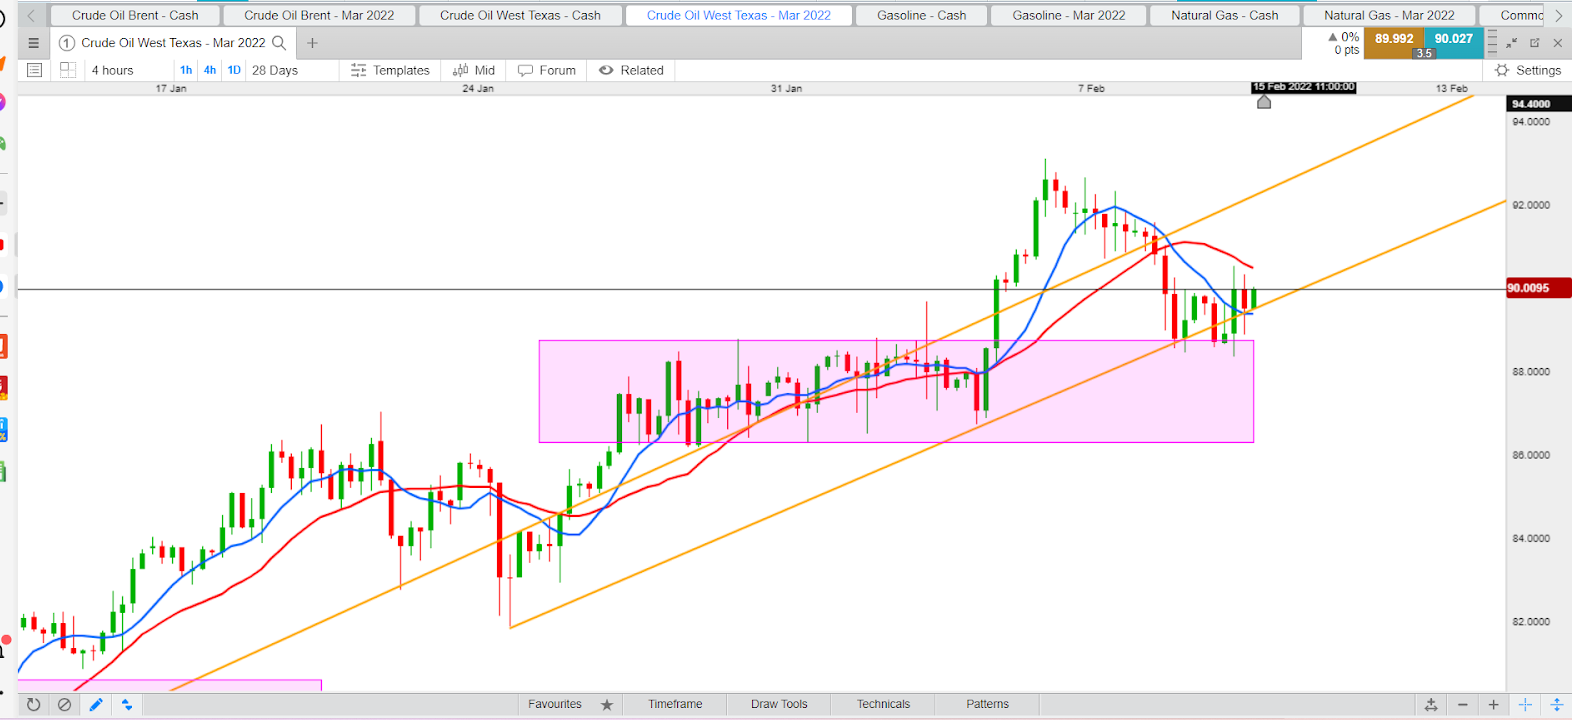Select the active Crude Oil West Texas - Mar 2022 tab
Screen dimensions: 1572x720
click(x=739, y=15)
